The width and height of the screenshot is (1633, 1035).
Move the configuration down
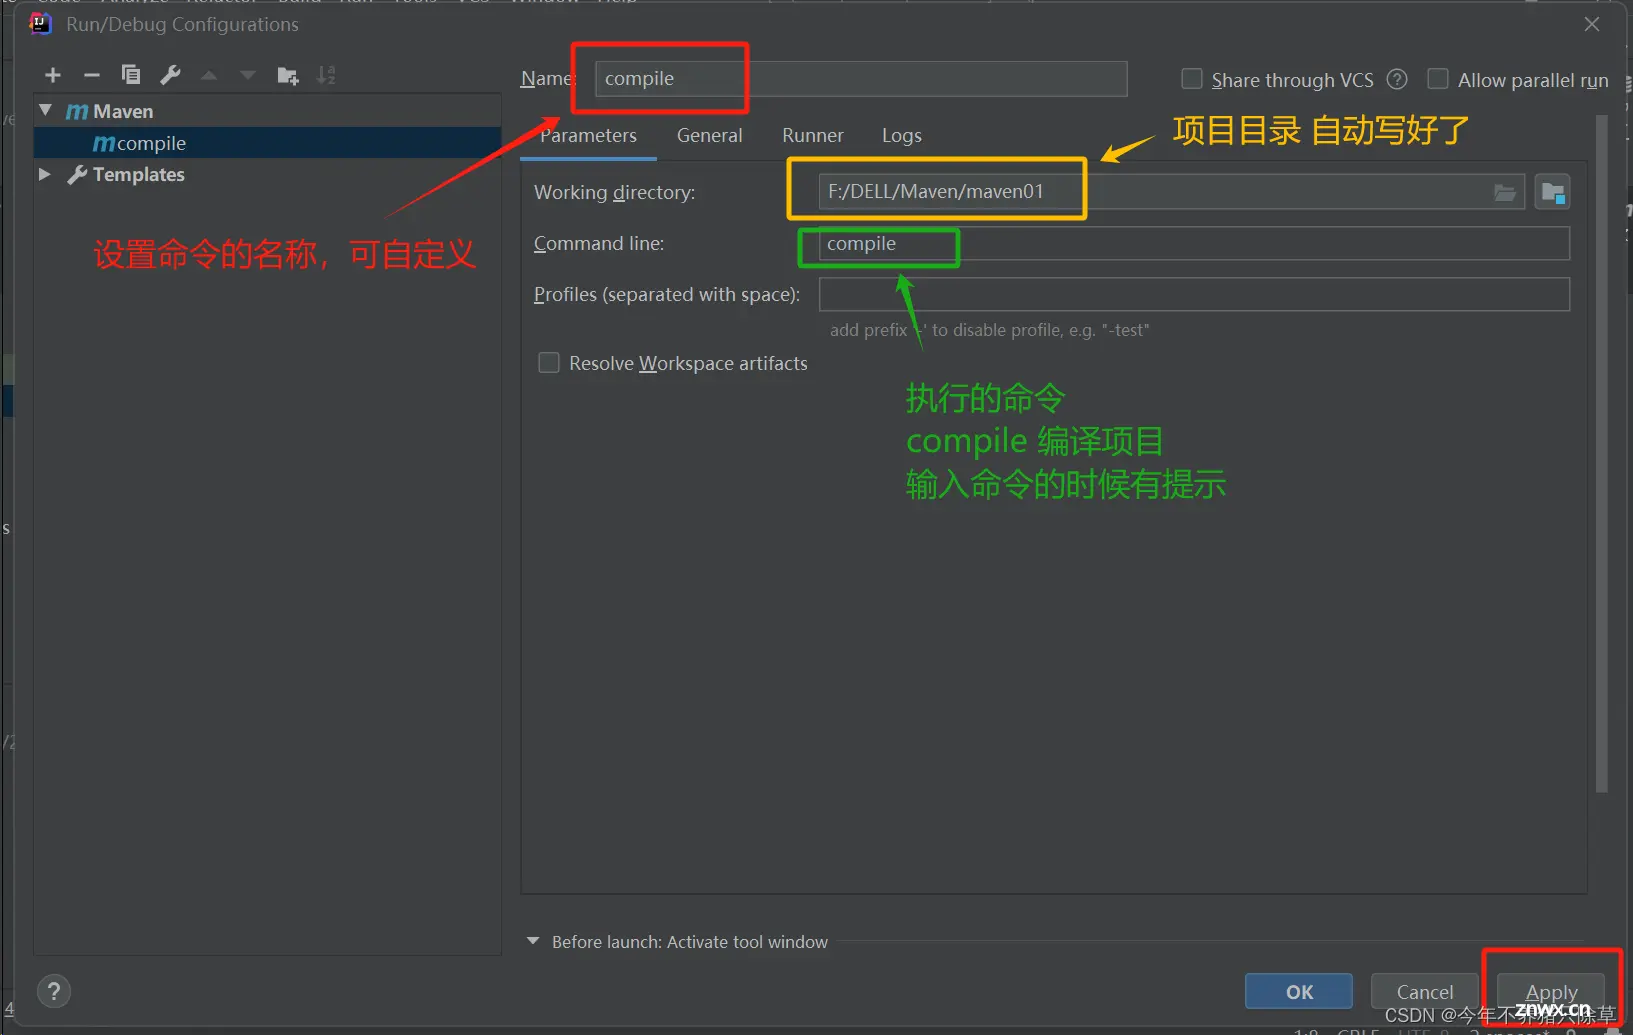[248, 75]
